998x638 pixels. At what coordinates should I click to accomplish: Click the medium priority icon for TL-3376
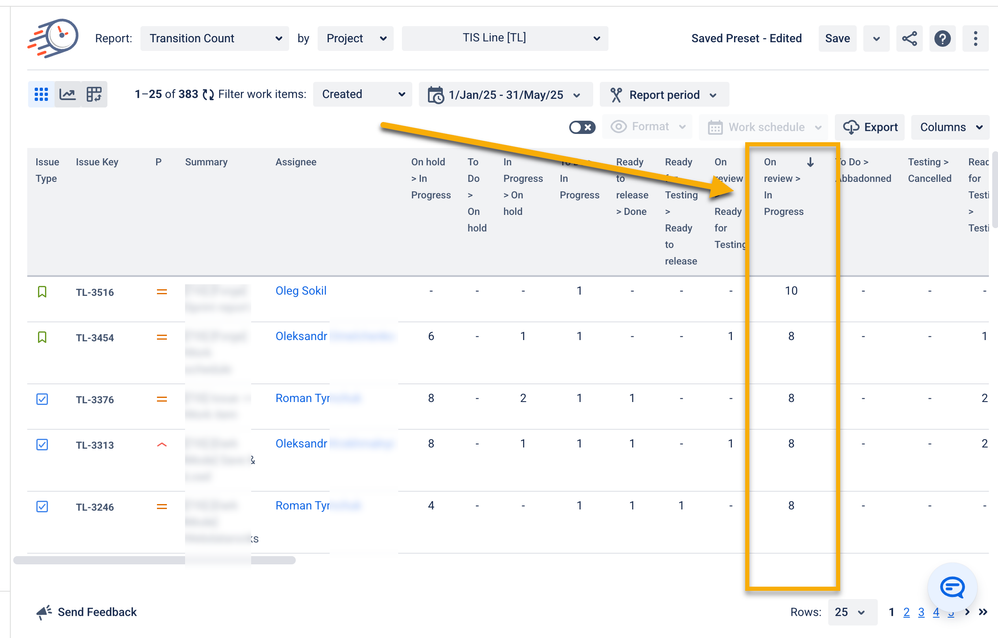pos(162,399)
